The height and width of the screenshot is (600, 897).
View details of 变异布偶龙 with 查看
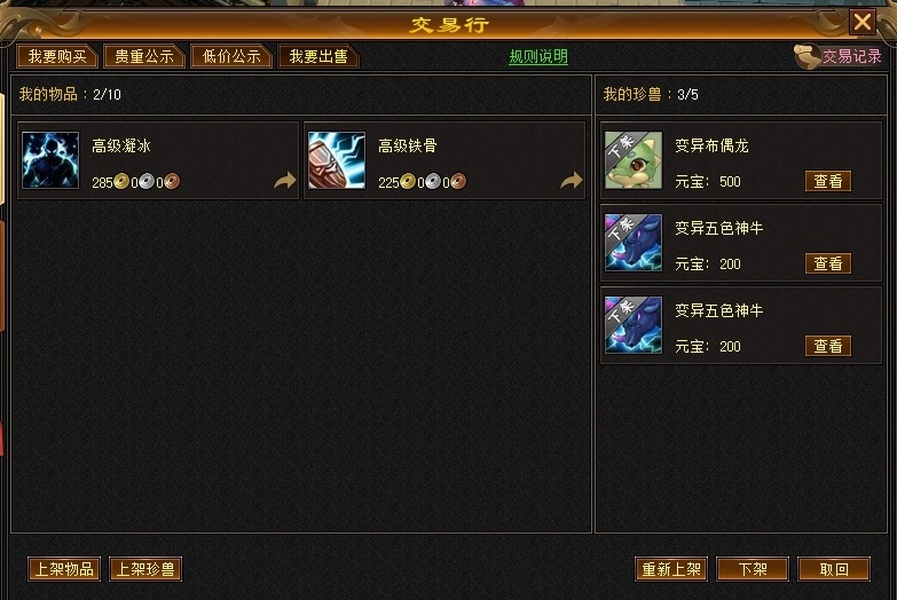pos(828,181)
